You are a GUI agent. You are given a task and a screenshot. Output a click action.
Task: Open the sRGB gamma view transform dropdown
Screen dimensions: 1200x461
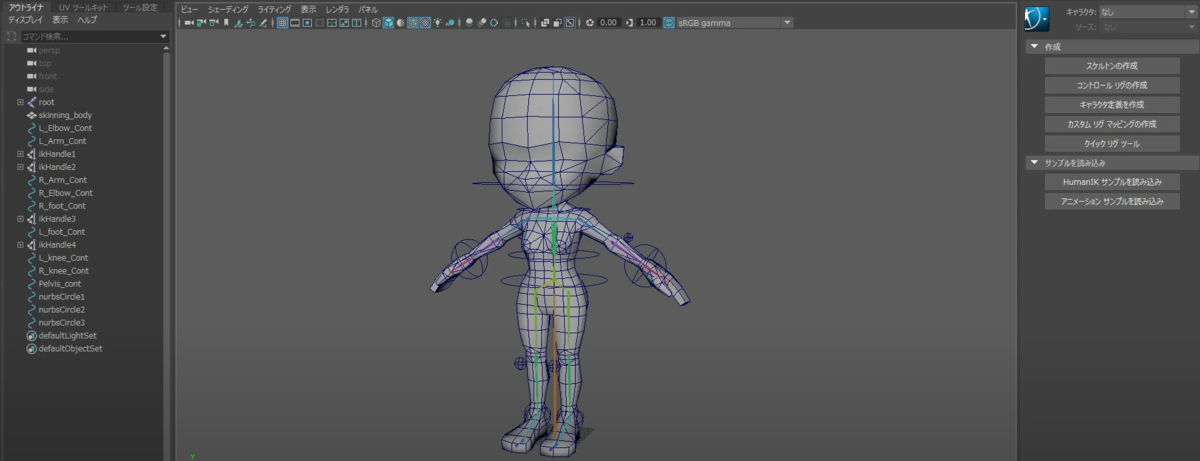pos(787,22)
